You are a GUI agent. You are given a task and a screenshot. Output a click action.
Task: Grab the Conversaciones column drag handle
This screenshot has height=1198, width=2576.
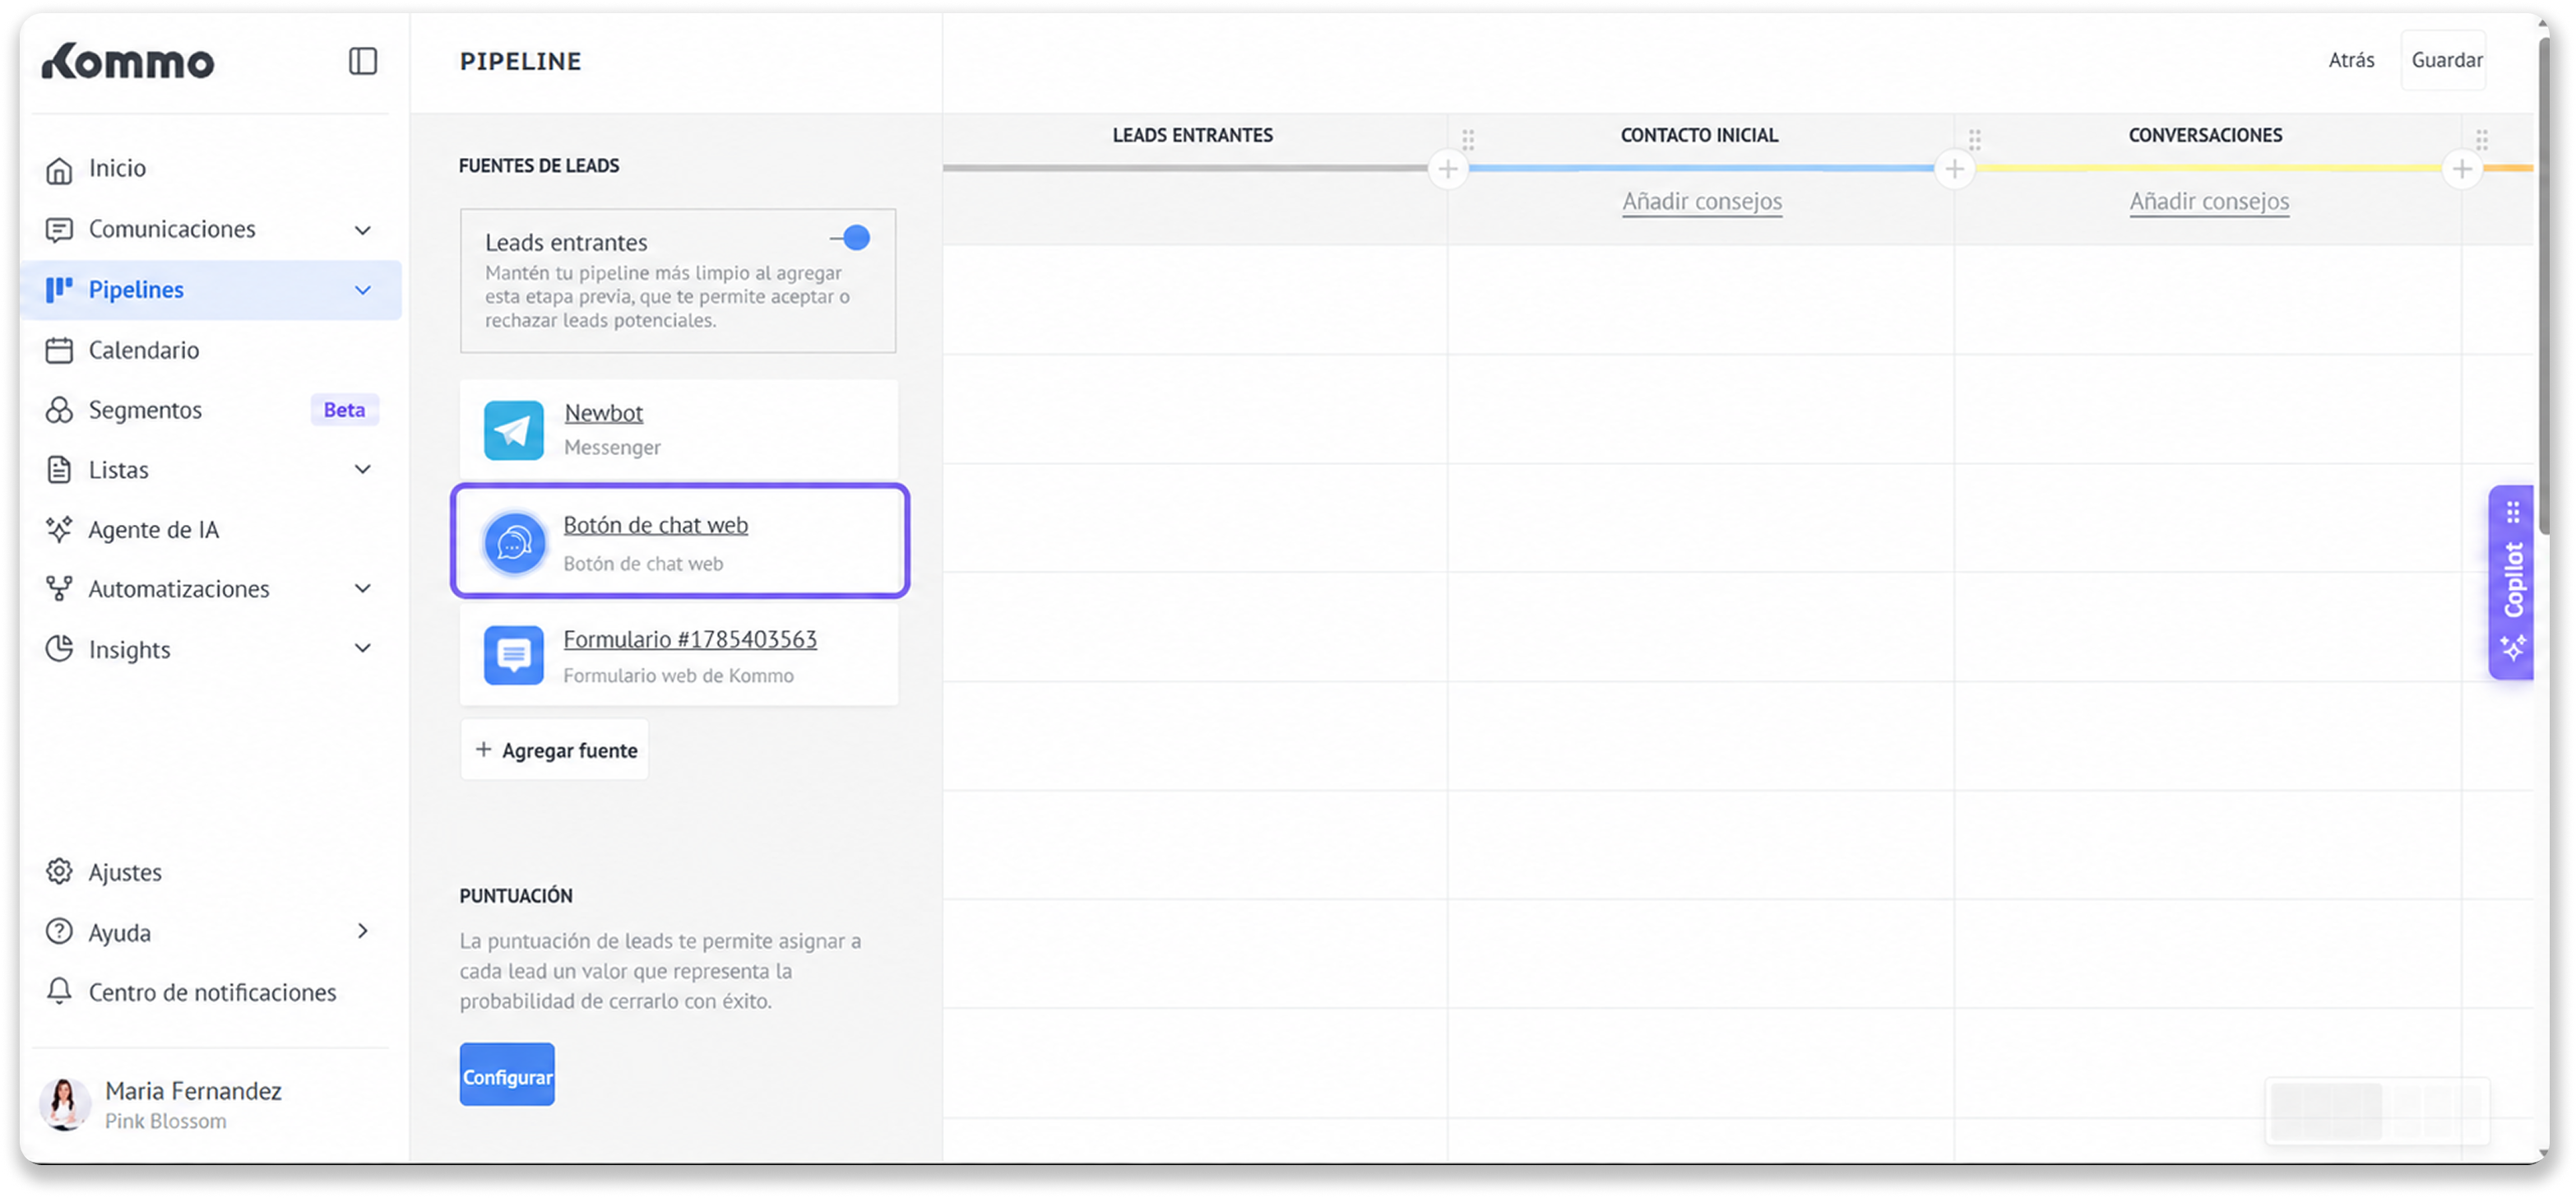pyautogui.click(x=1975, y=139)
